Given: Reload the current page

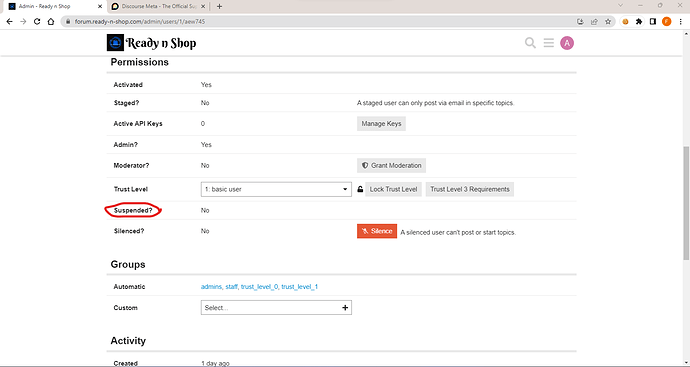Looking at the screenshot, I should [x=37, y=21].
